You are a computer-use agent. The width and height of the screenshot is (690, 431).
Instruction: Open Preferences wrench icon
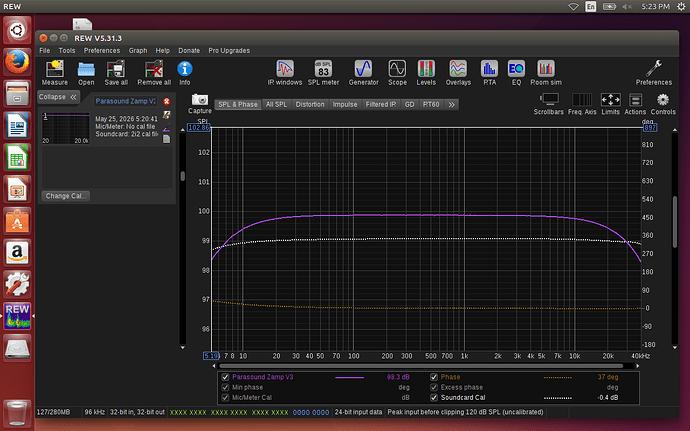[x=653, y=73]
